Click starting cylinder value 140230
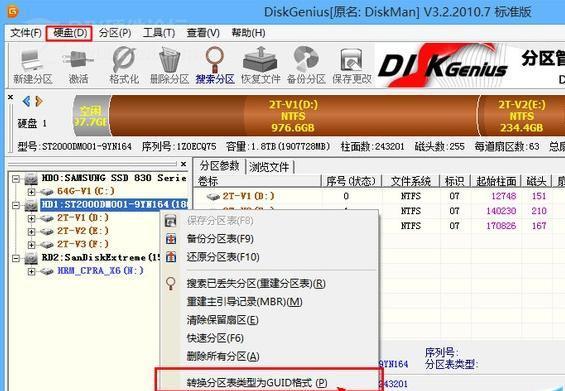 501,211
